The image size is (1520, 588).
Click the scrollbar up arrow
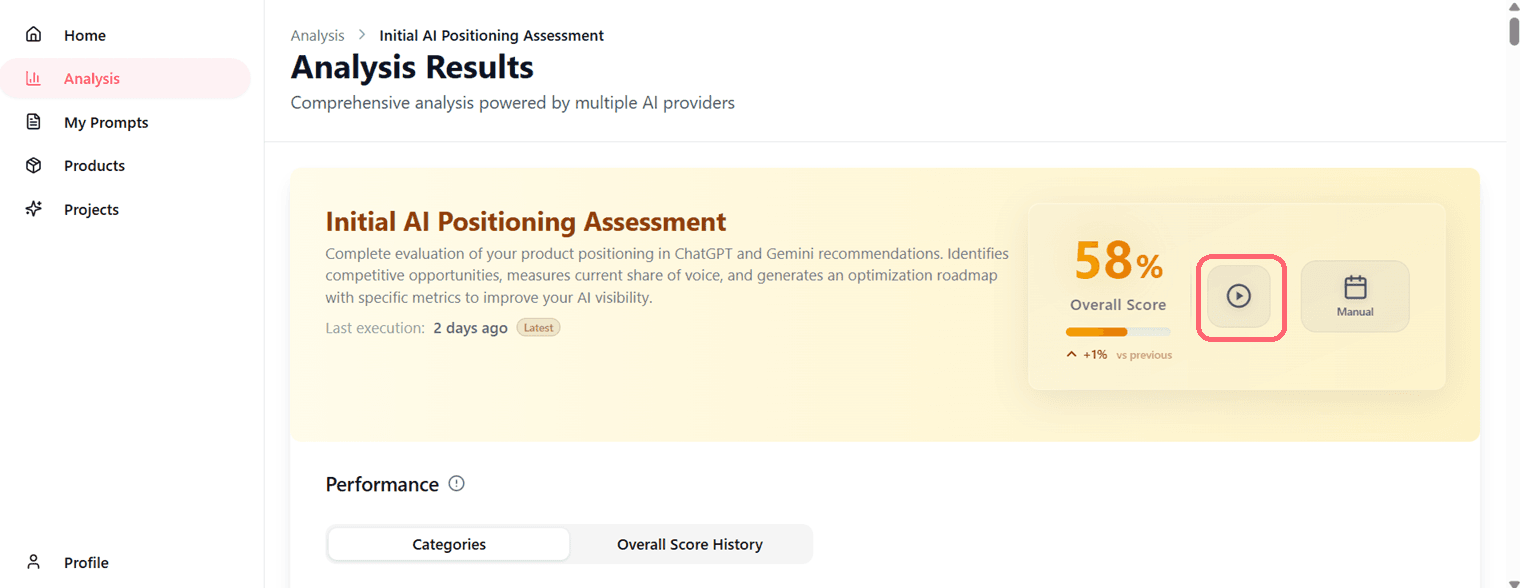(1513, 6)
